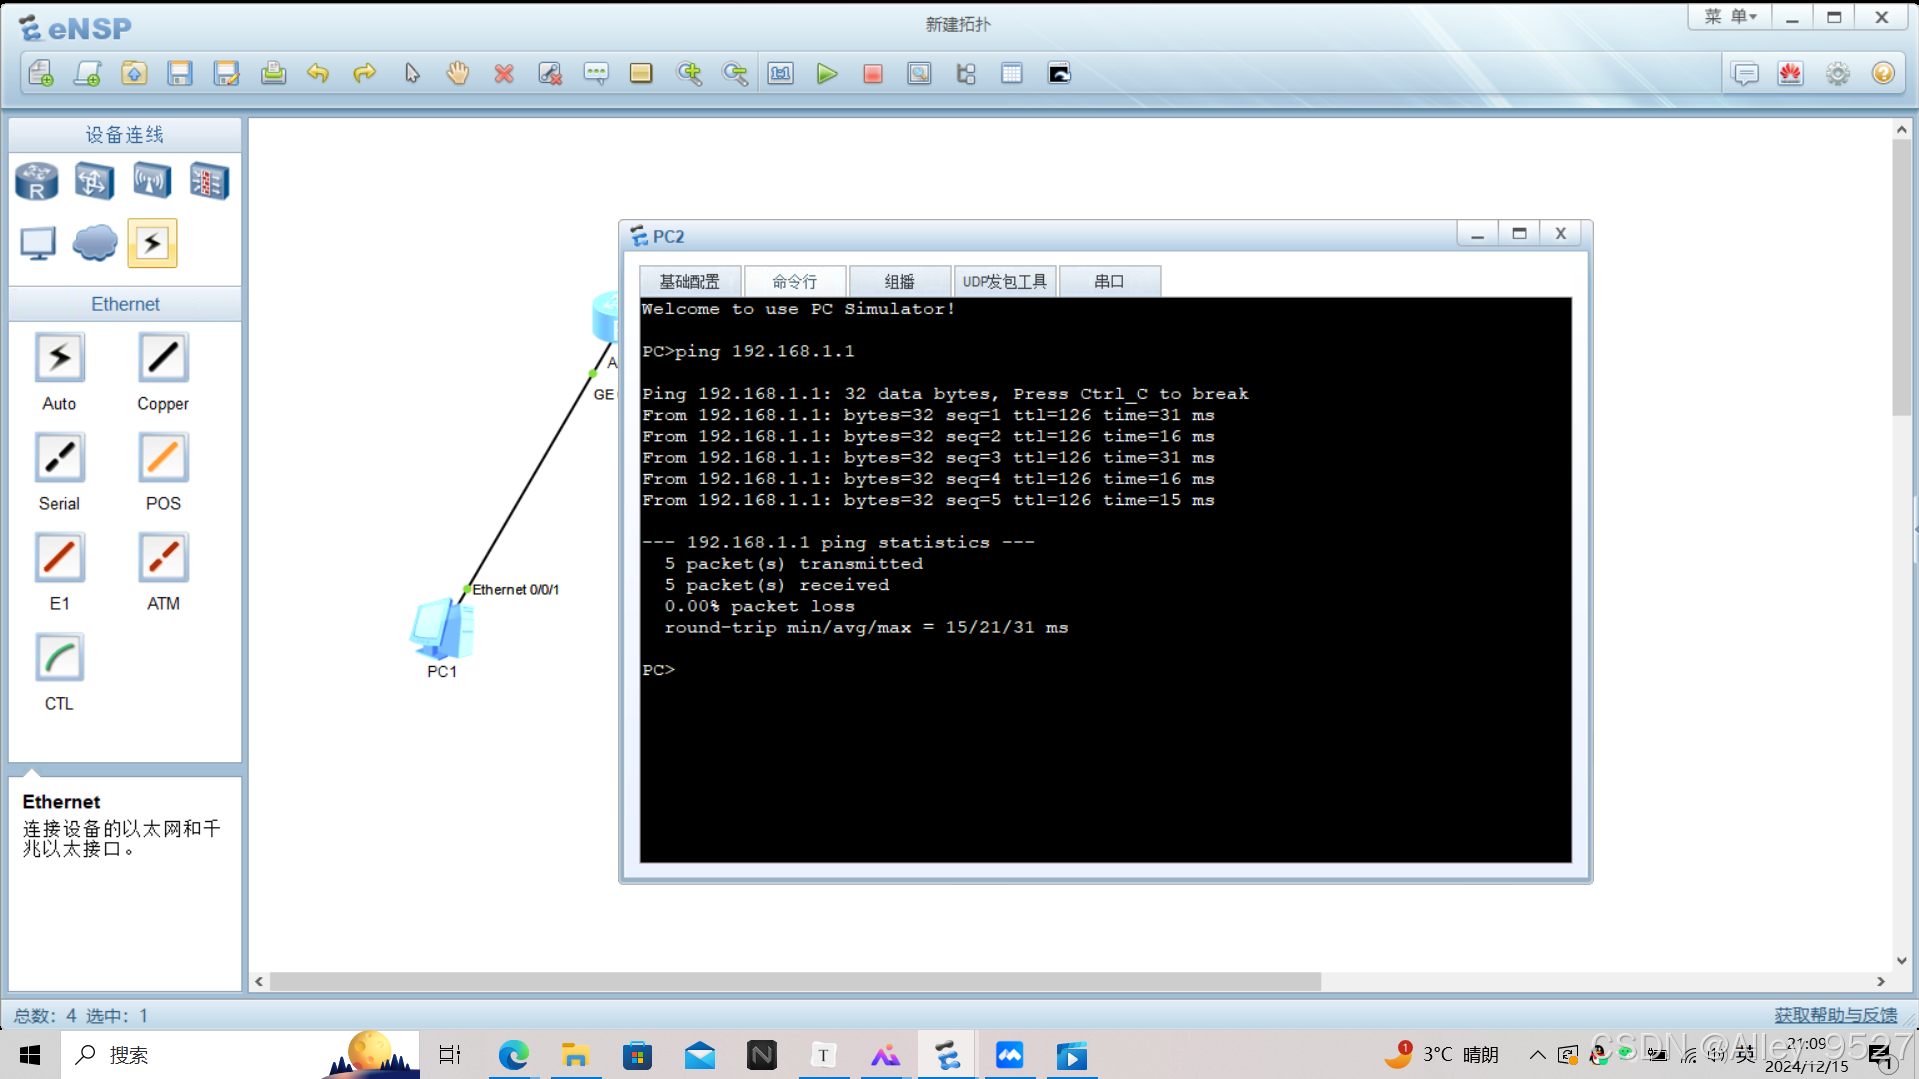Click the rectangle palette tool icon
This screenshot has width=1919, height=1079.
click(x=641, y=73)
